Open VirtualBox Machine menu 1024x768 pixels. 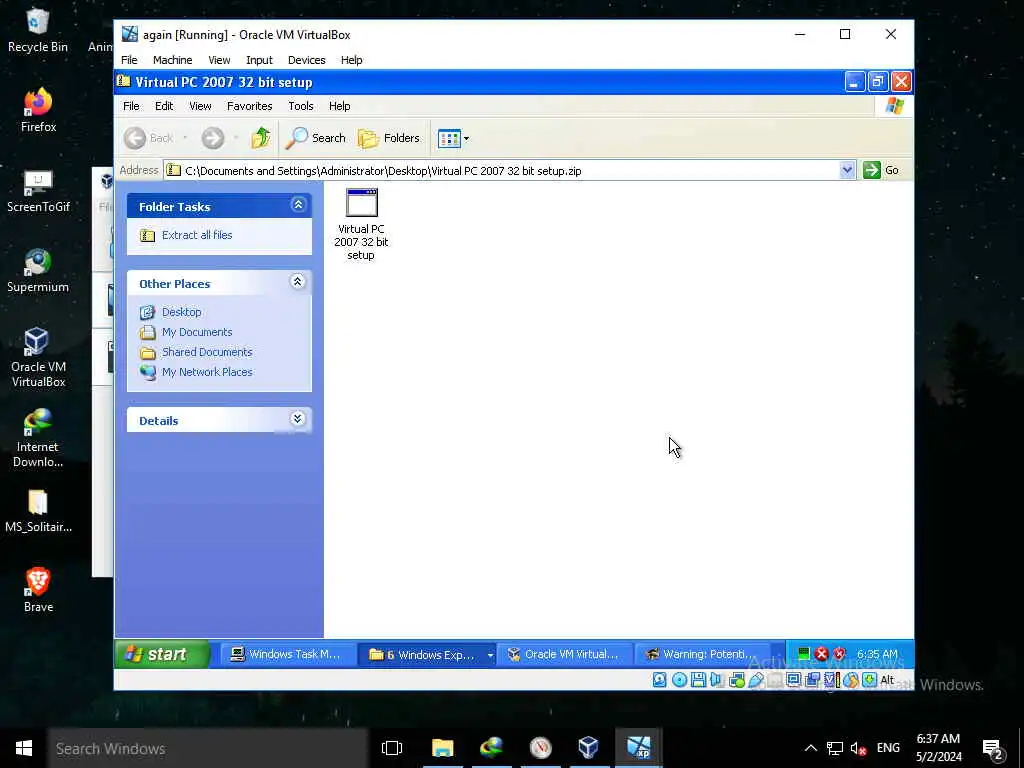tap(172, 60)
